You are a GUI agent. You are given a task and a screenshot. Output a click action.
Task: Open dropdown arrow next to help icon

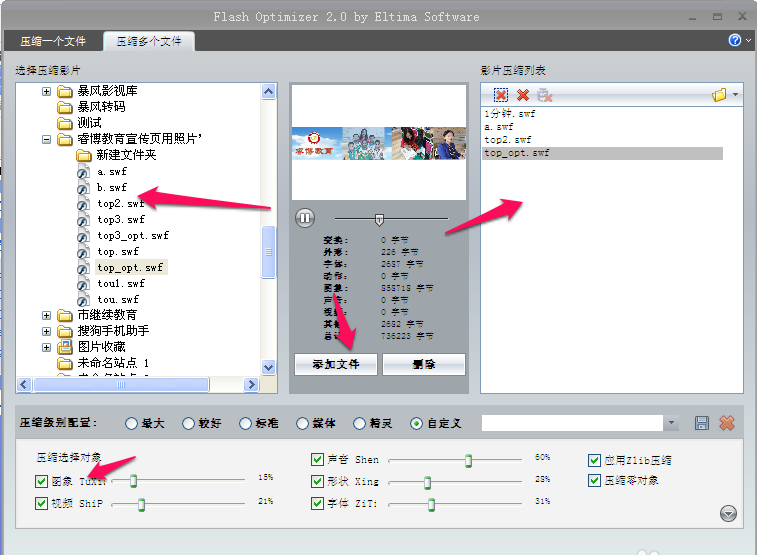coord(748,41)
